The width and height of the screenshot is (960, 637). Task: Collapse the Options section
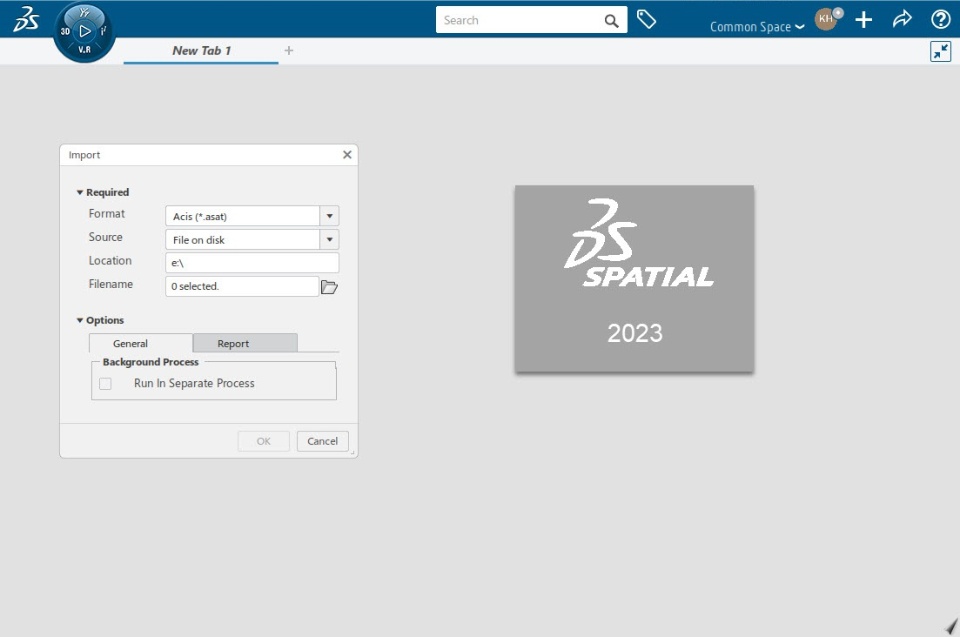pyautogui.click(x=80, y=320)
